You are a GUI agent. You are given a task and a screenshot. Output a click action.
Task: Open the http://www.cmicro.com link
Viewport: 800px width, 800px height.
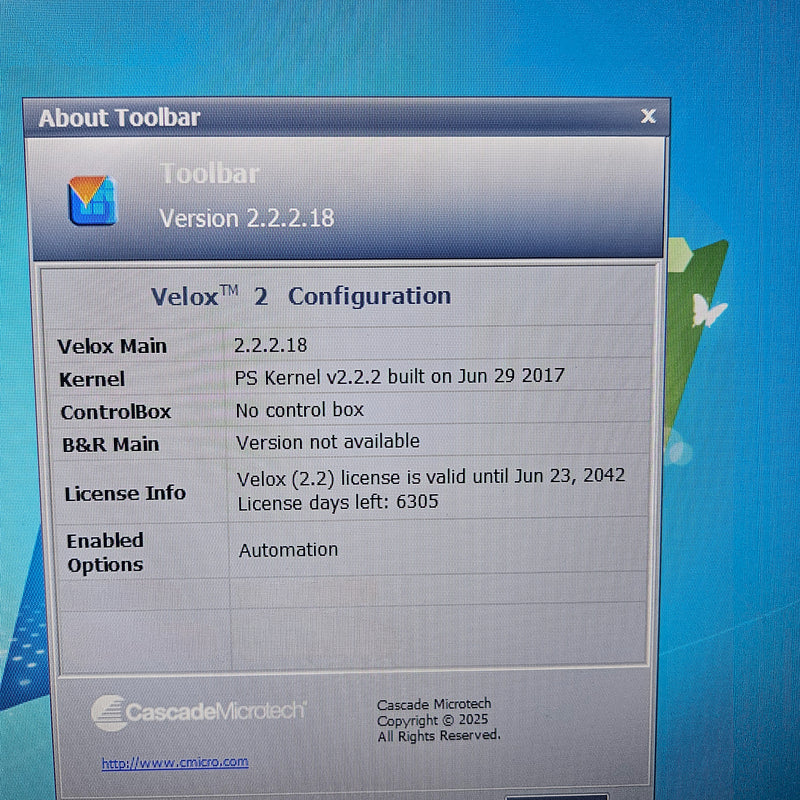[175, 762]
